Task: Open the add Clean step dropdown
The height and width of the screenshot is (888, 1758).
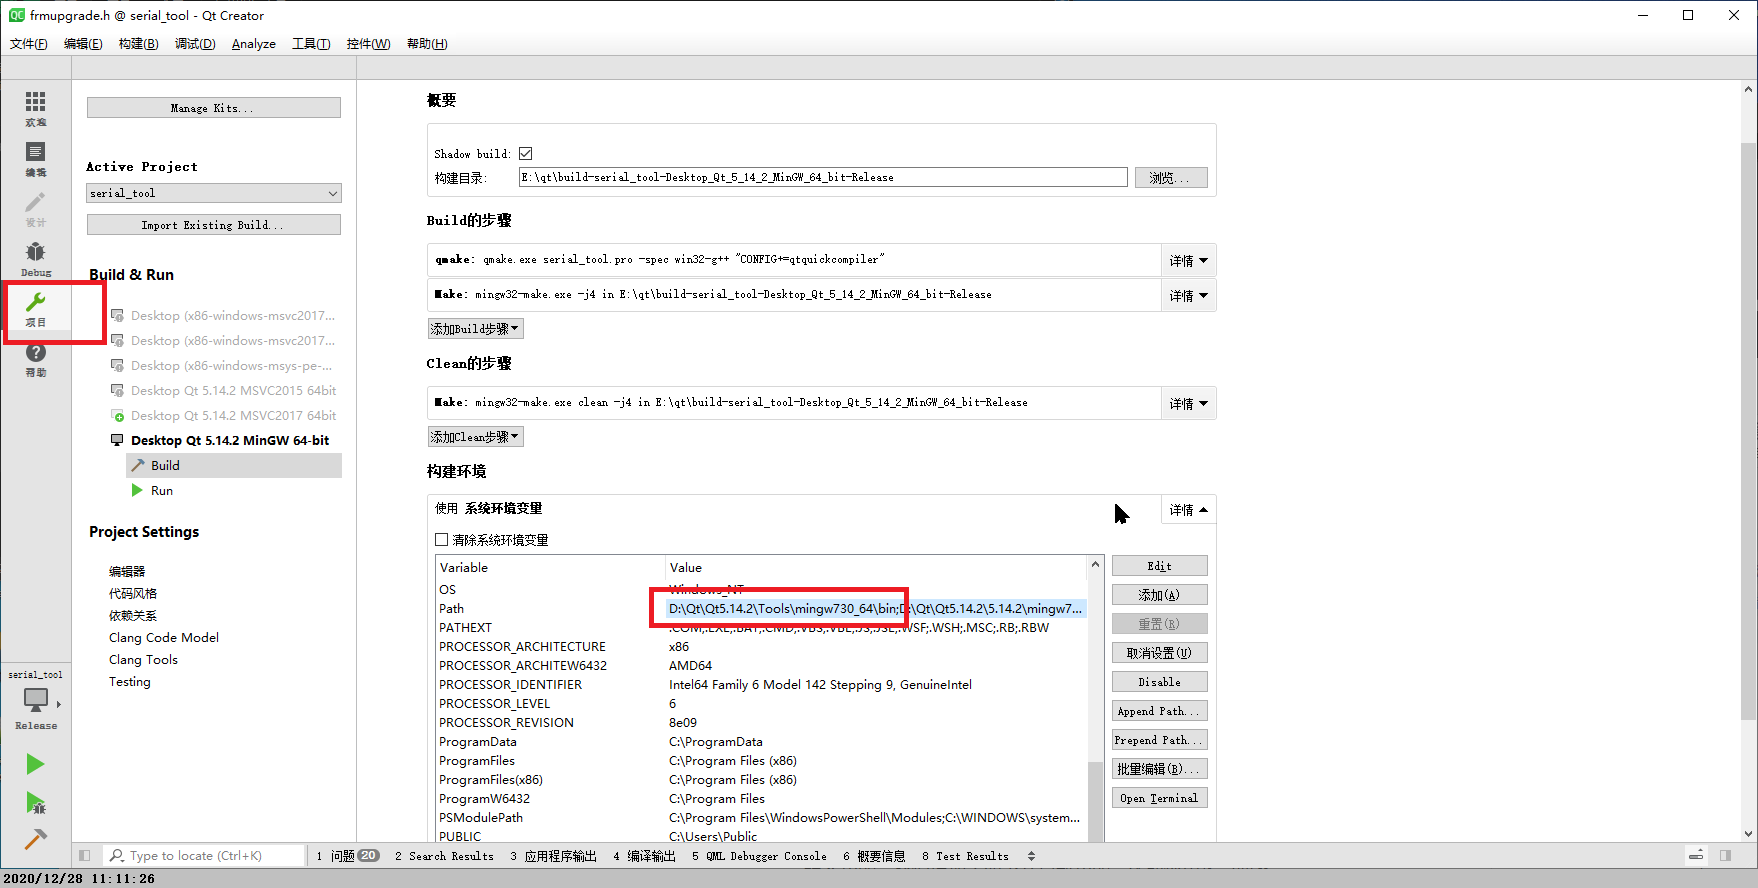Action: 475,436
